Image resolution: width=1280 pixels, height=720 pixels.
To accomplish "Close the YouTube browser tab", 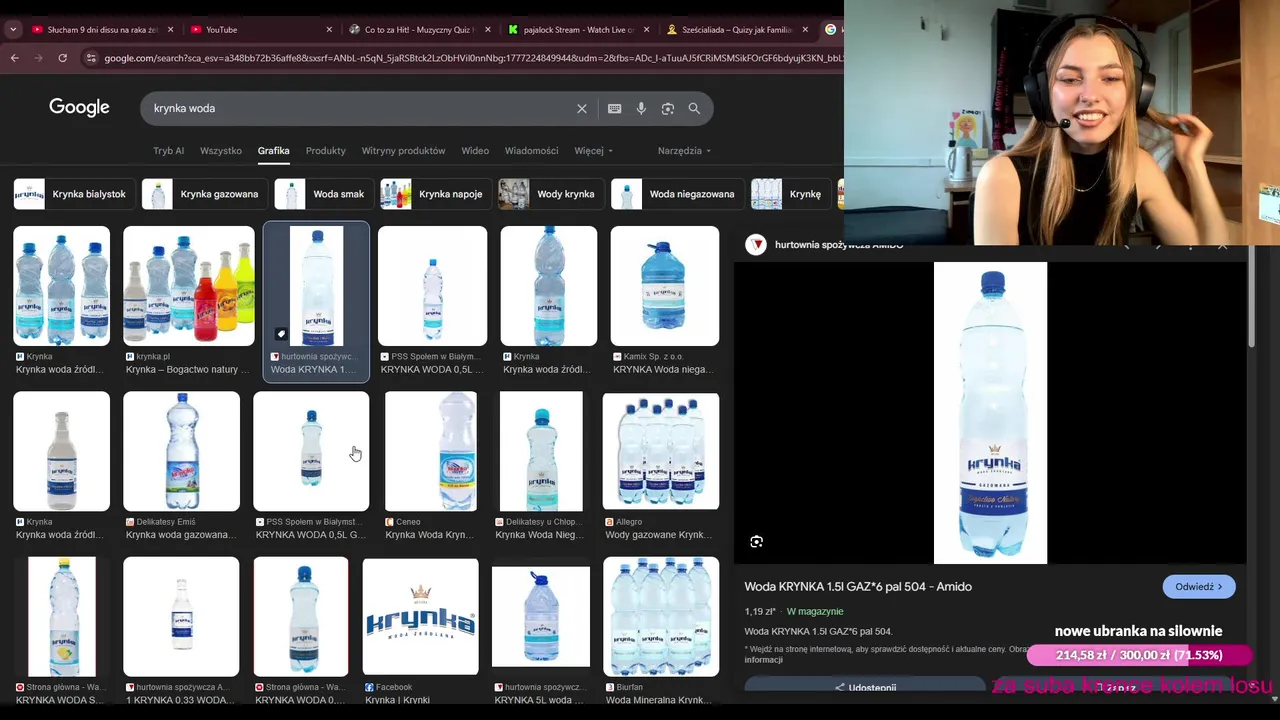I will click(329, 29).
